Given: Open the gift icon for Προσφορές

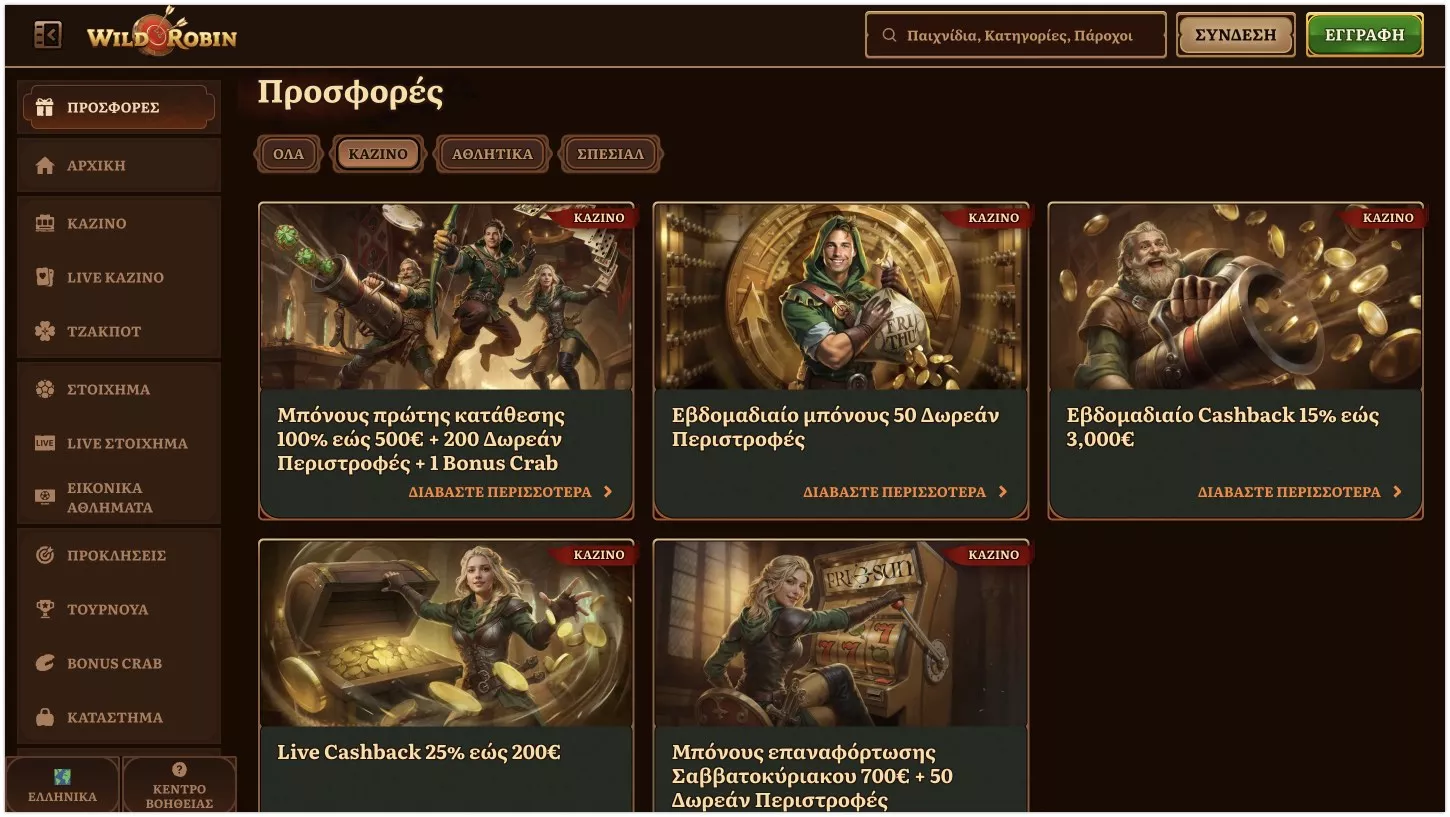Looking at the screenshot, I should [x=44, y=107].
